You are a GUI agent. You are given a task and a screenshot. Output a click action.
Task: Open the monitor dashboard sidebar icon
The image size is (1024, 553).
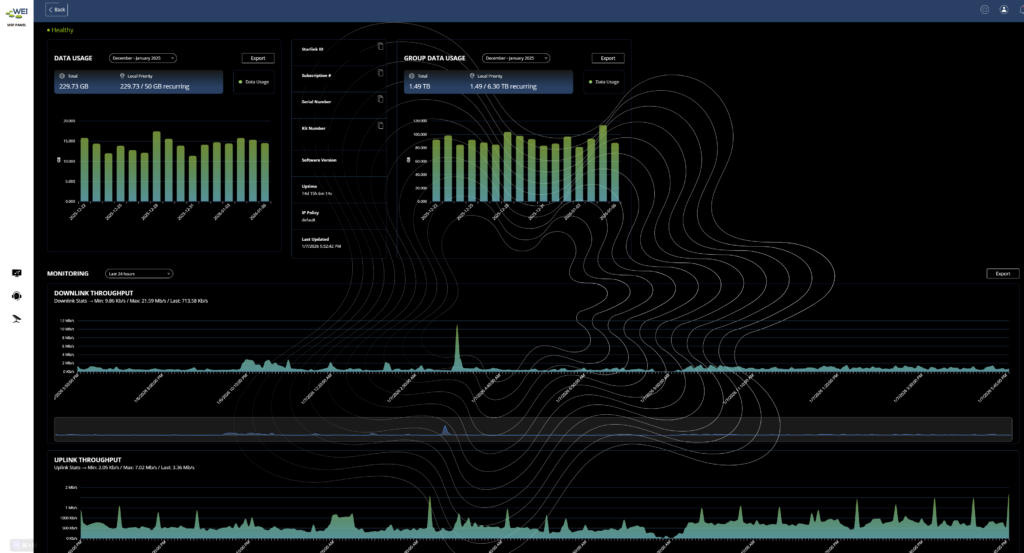[x=17, y=273]
